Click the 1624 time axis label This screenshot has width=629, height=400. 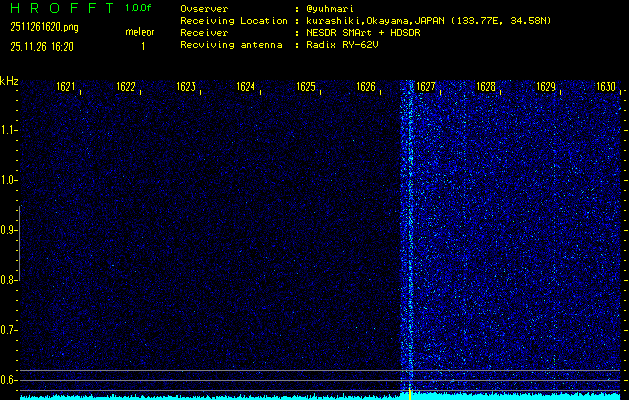246,87
